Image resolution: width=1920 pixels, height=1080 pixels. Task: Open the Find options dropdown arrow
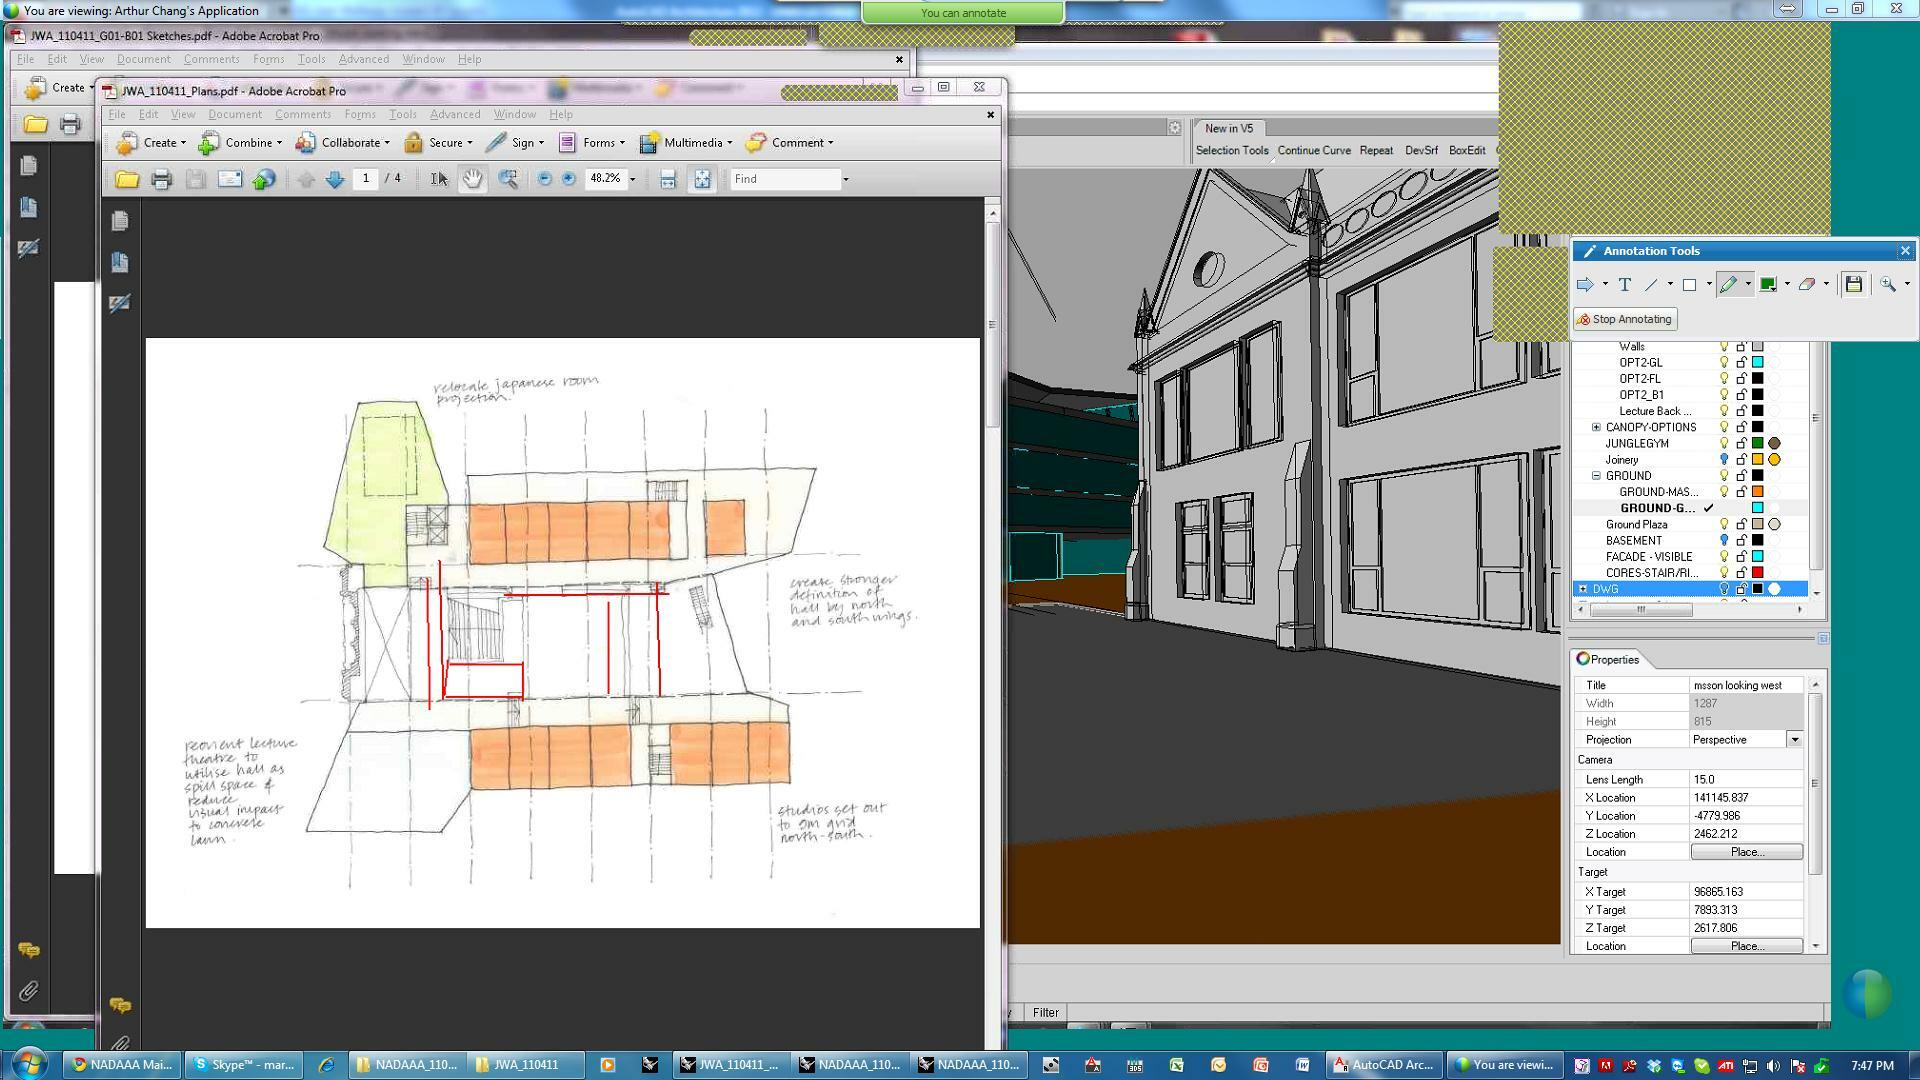[846, 180]
